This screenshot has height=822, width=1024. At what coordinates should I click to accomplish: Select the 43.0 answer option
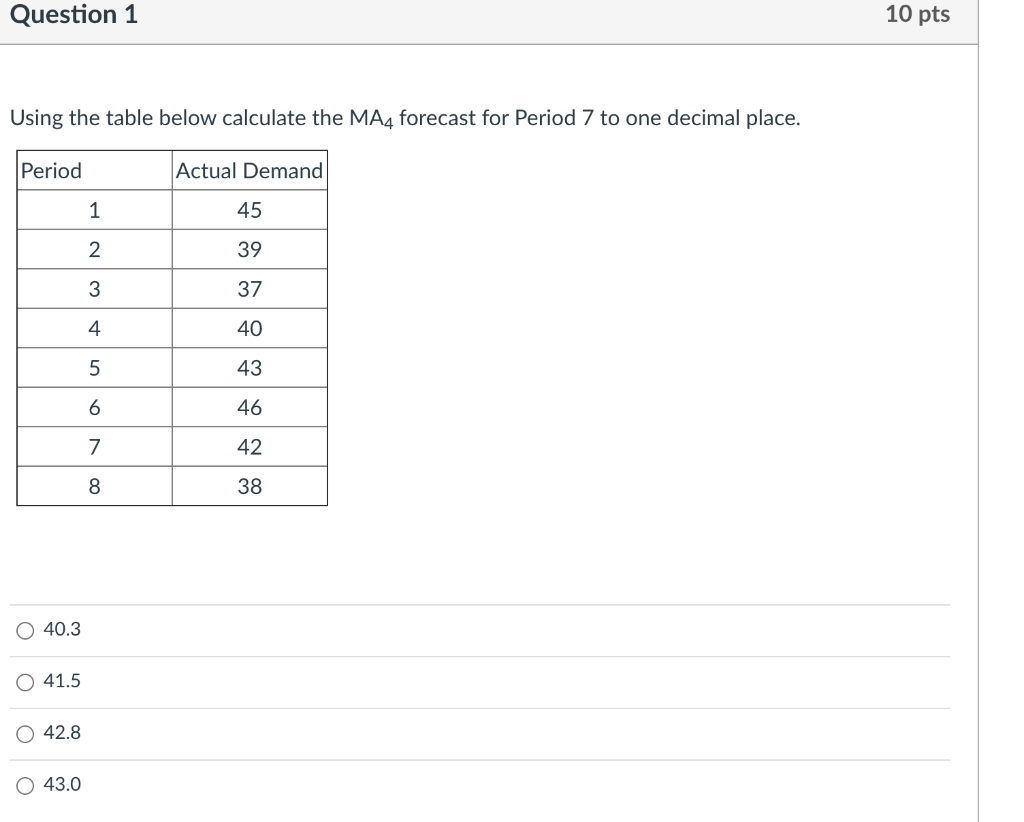pos(24,785)
